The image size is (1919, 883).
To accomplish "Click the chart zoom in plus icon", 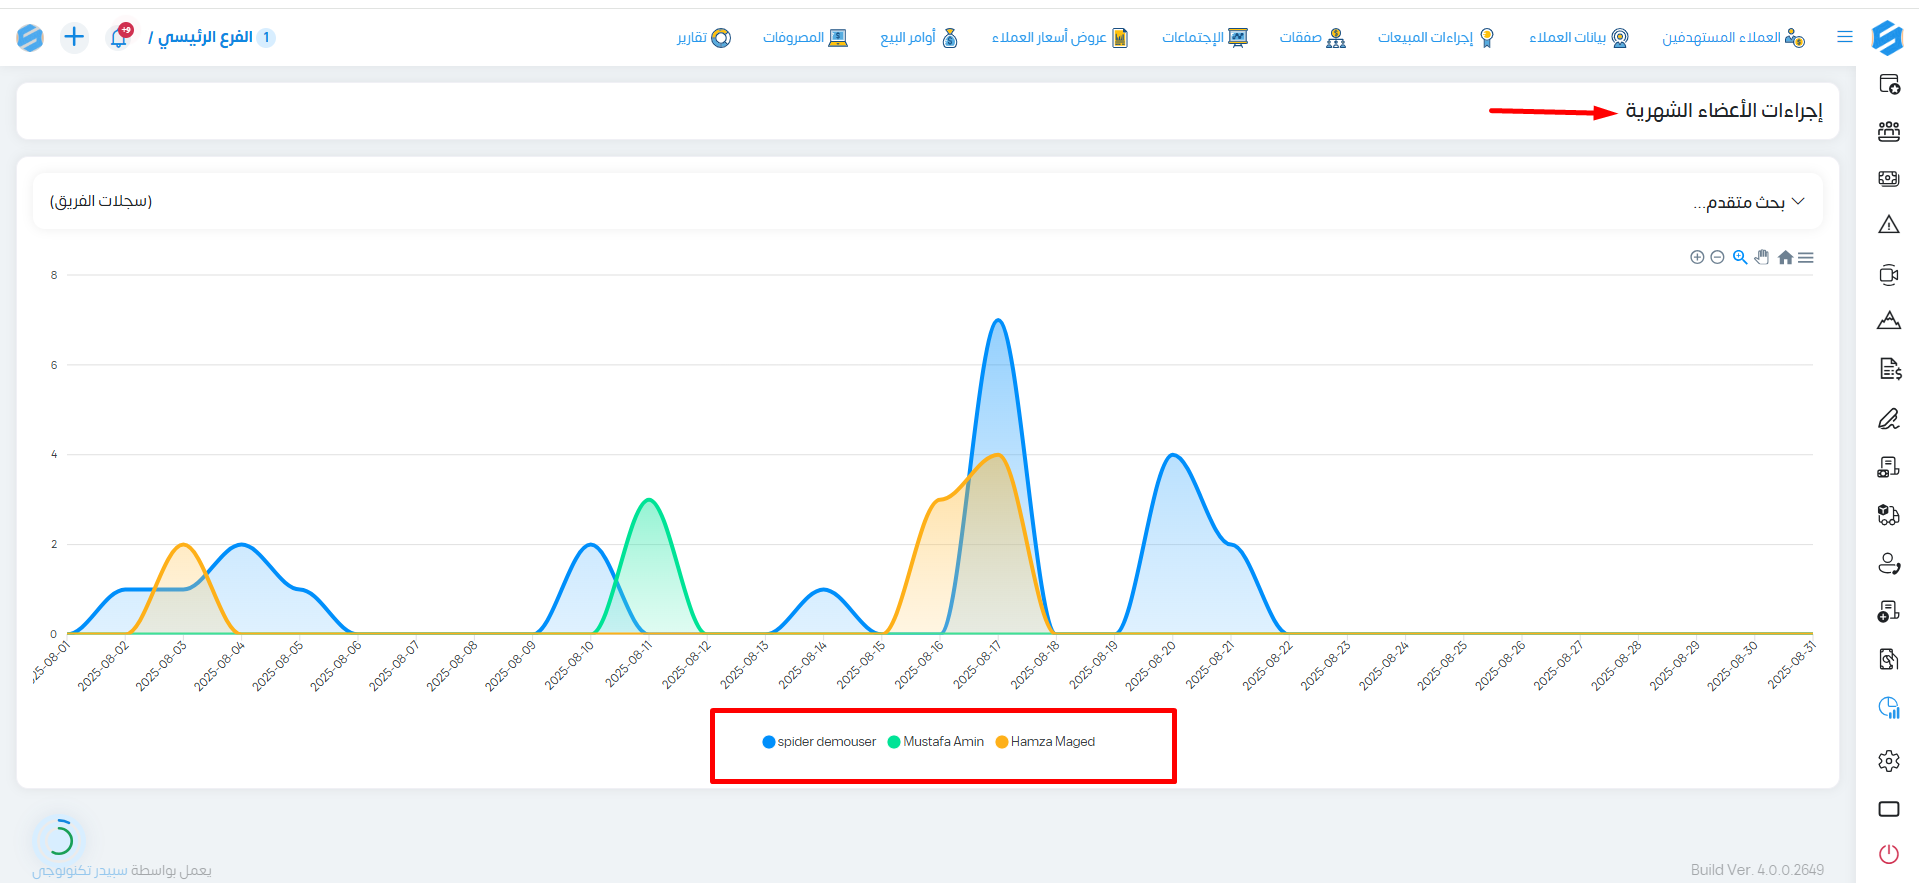I will tap(1697, 258).
